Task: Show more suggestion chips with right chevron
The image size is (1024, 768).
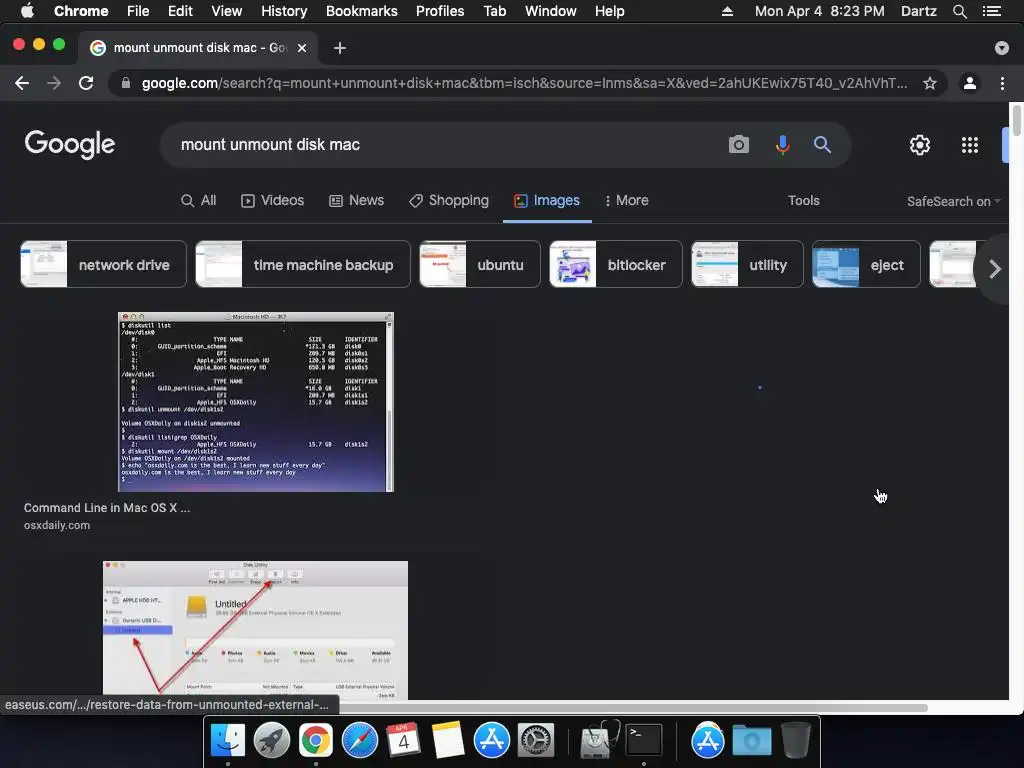Action: (994, 268)
